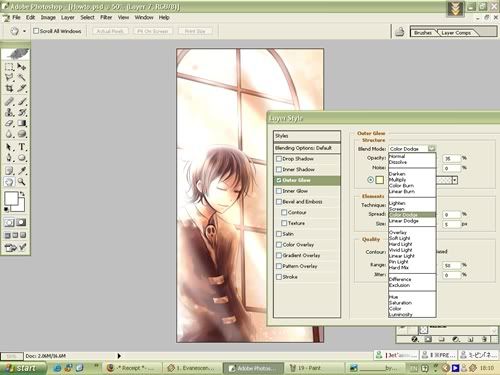Uncheck the Outer Glow style
This screenshot has width=500, height=375.
point(279,180)
